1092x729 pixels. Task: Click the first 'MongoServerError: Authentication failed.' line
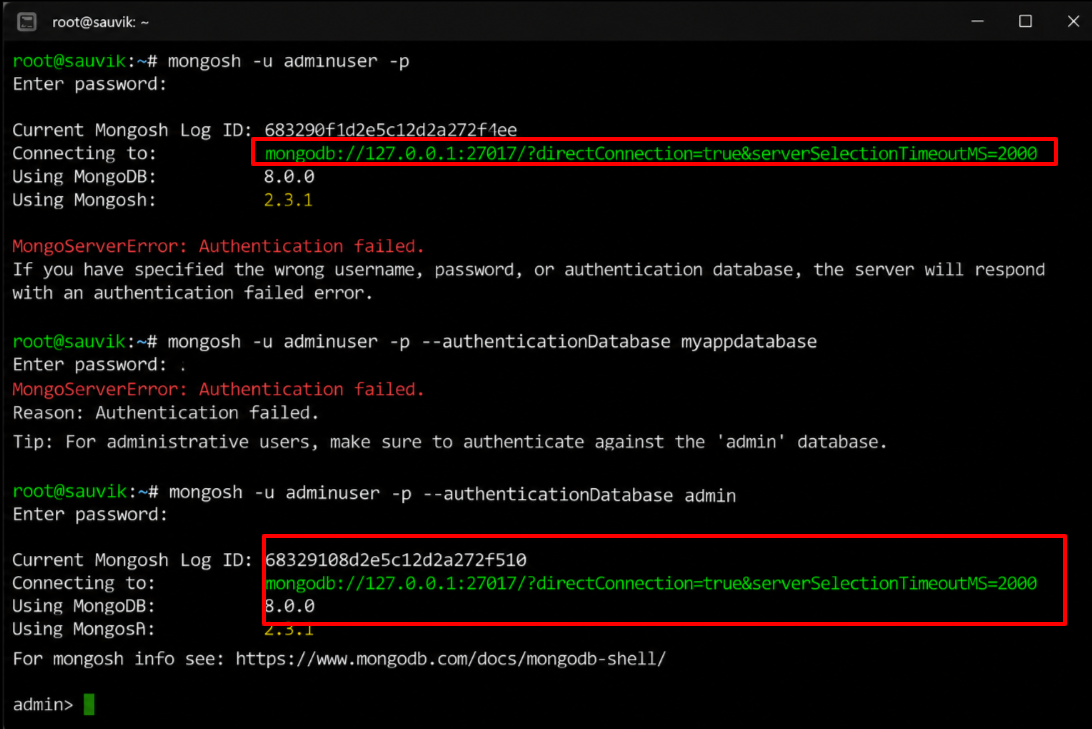tap(218, 246)
